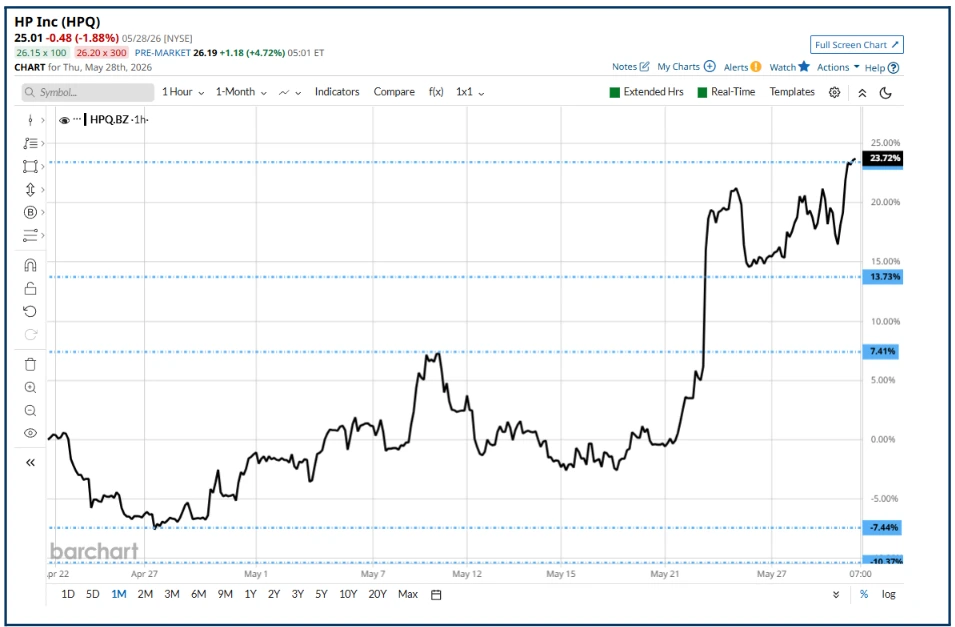Open the HPQ.BZ series three-dot menu
This screenshot has width=955, height=627.
coord(77,119)
